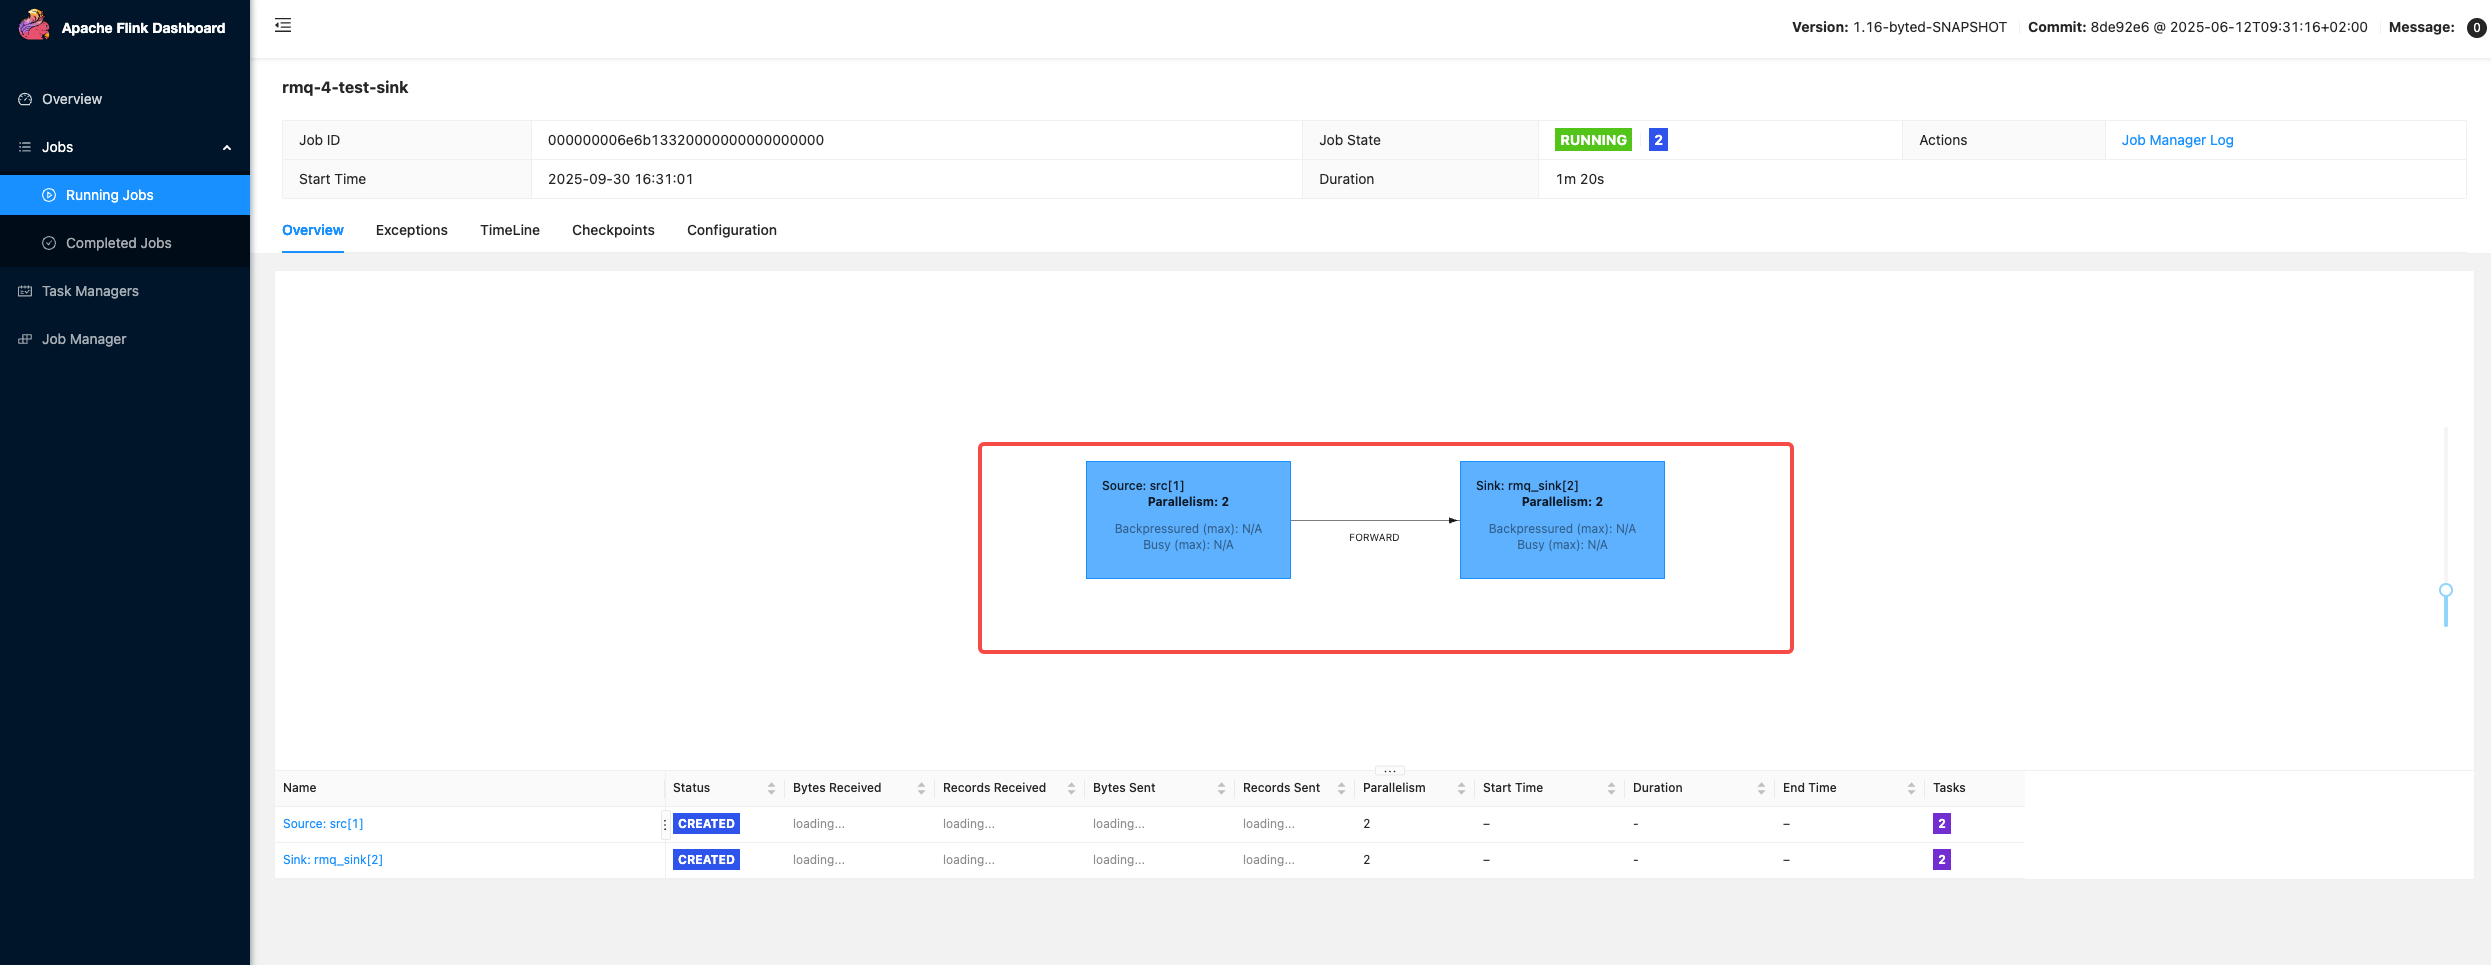Click the Job Manager sidebar icon
This screenshot has width=2491, height=965.
coord(25,339)
